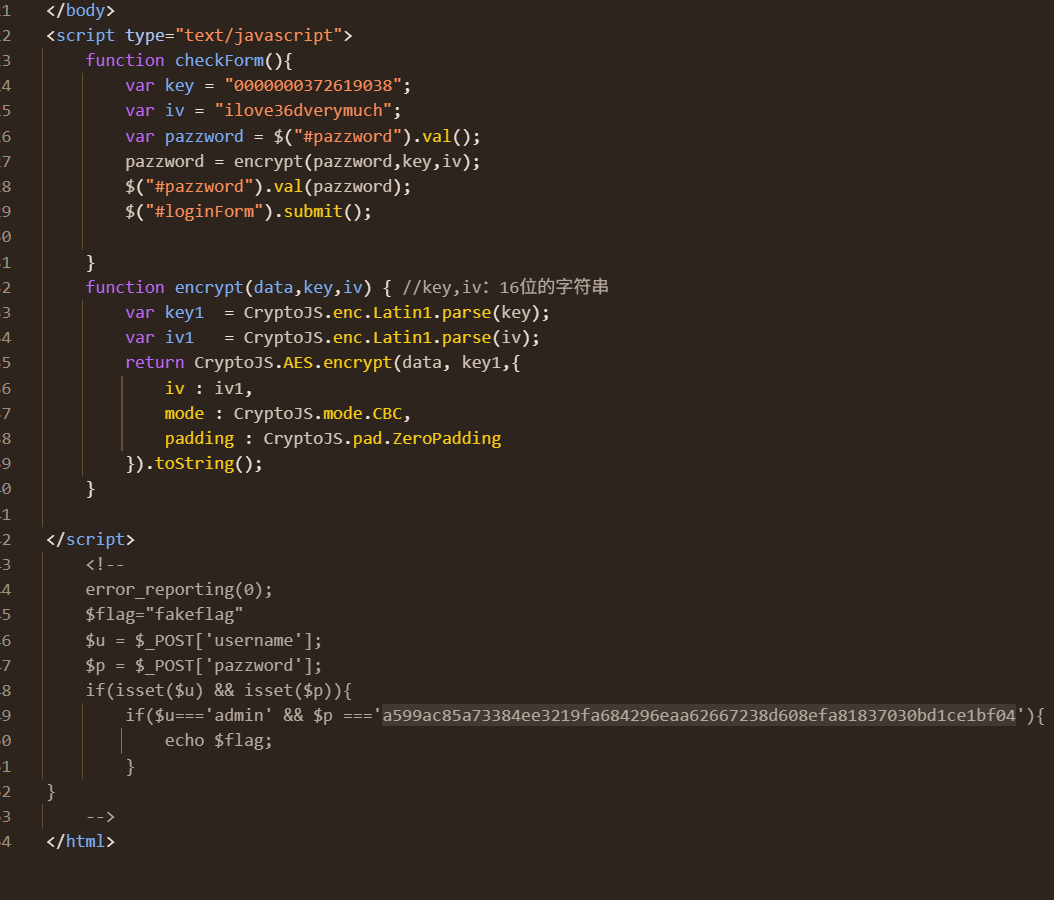Click the comment closer -->
Viewport: 1054px width, 900px height.
[100, 817]
